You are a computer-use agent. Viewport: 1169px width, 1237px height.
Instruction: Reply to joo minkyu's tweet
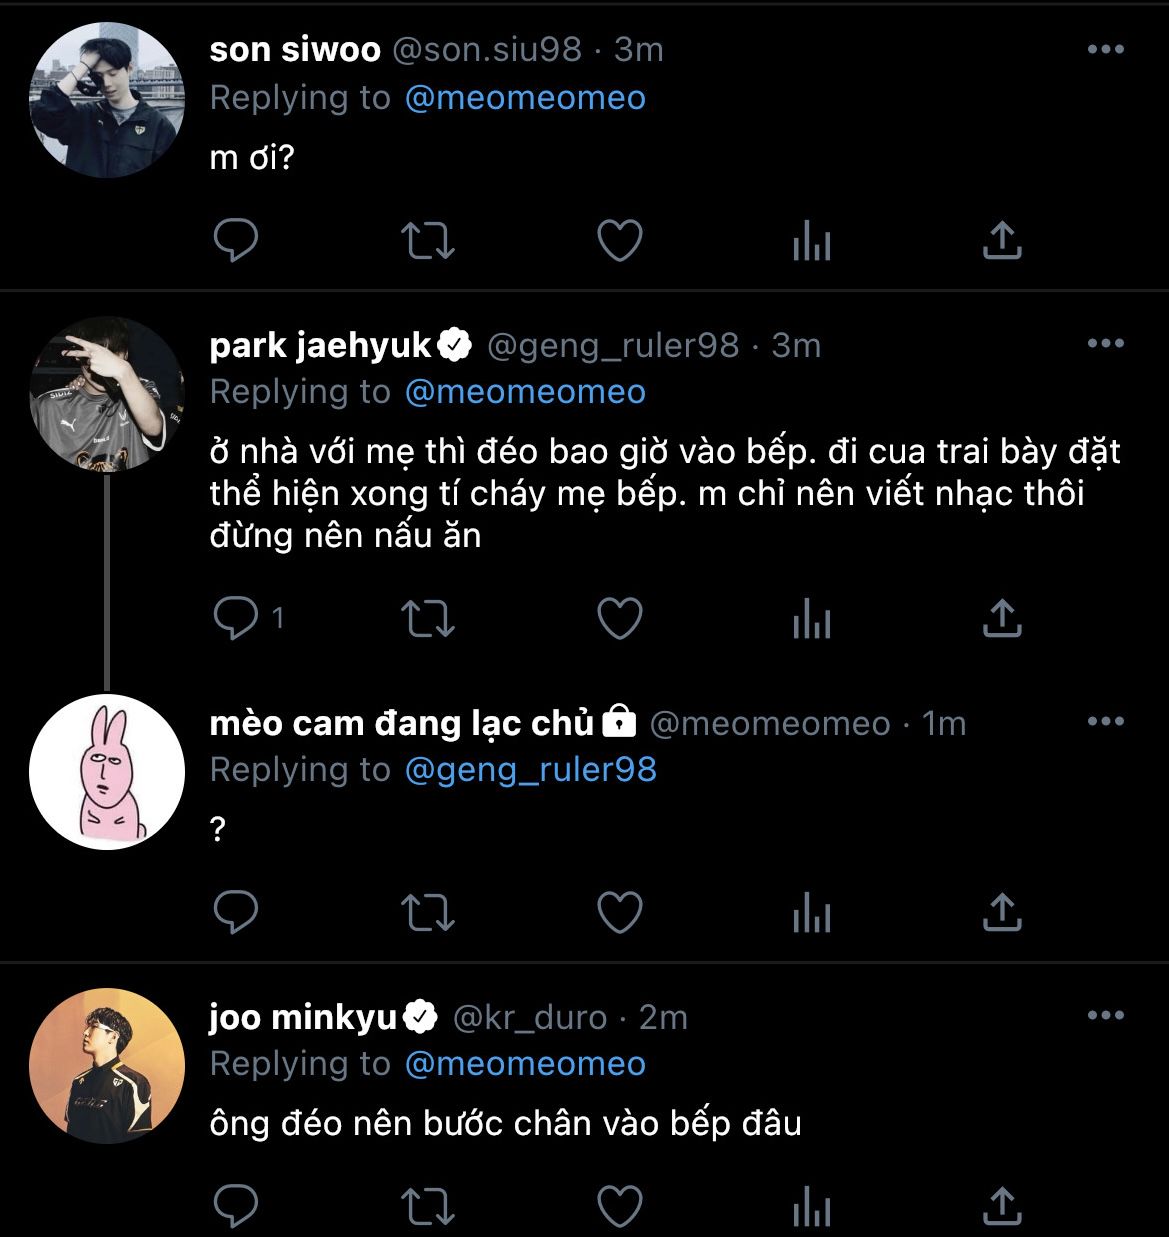coord(237,1206)
